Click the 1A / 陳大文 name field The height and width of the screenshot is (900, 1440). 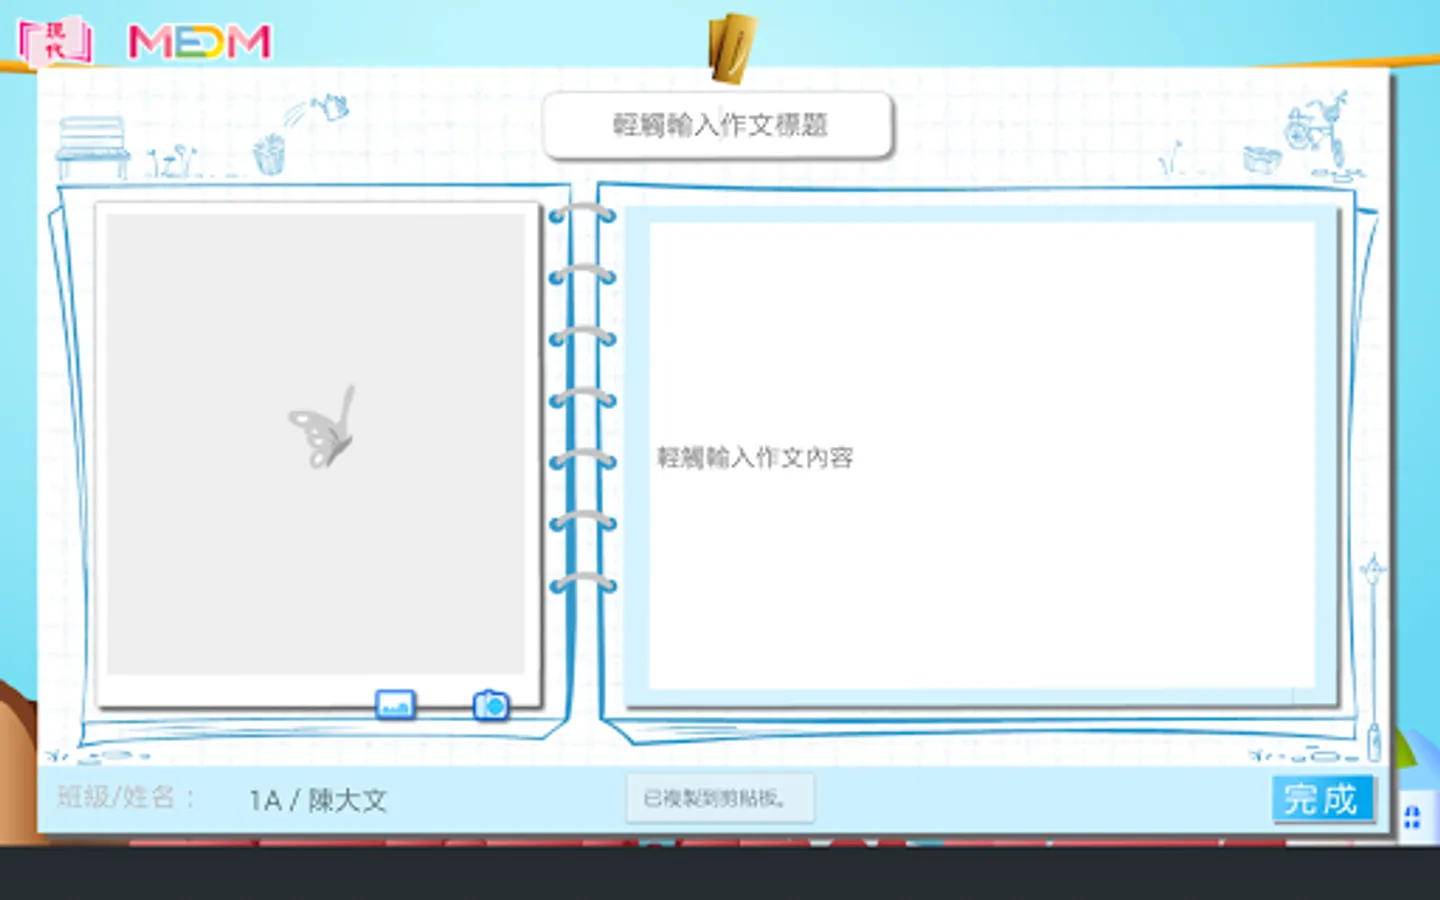tap(320, 799)
